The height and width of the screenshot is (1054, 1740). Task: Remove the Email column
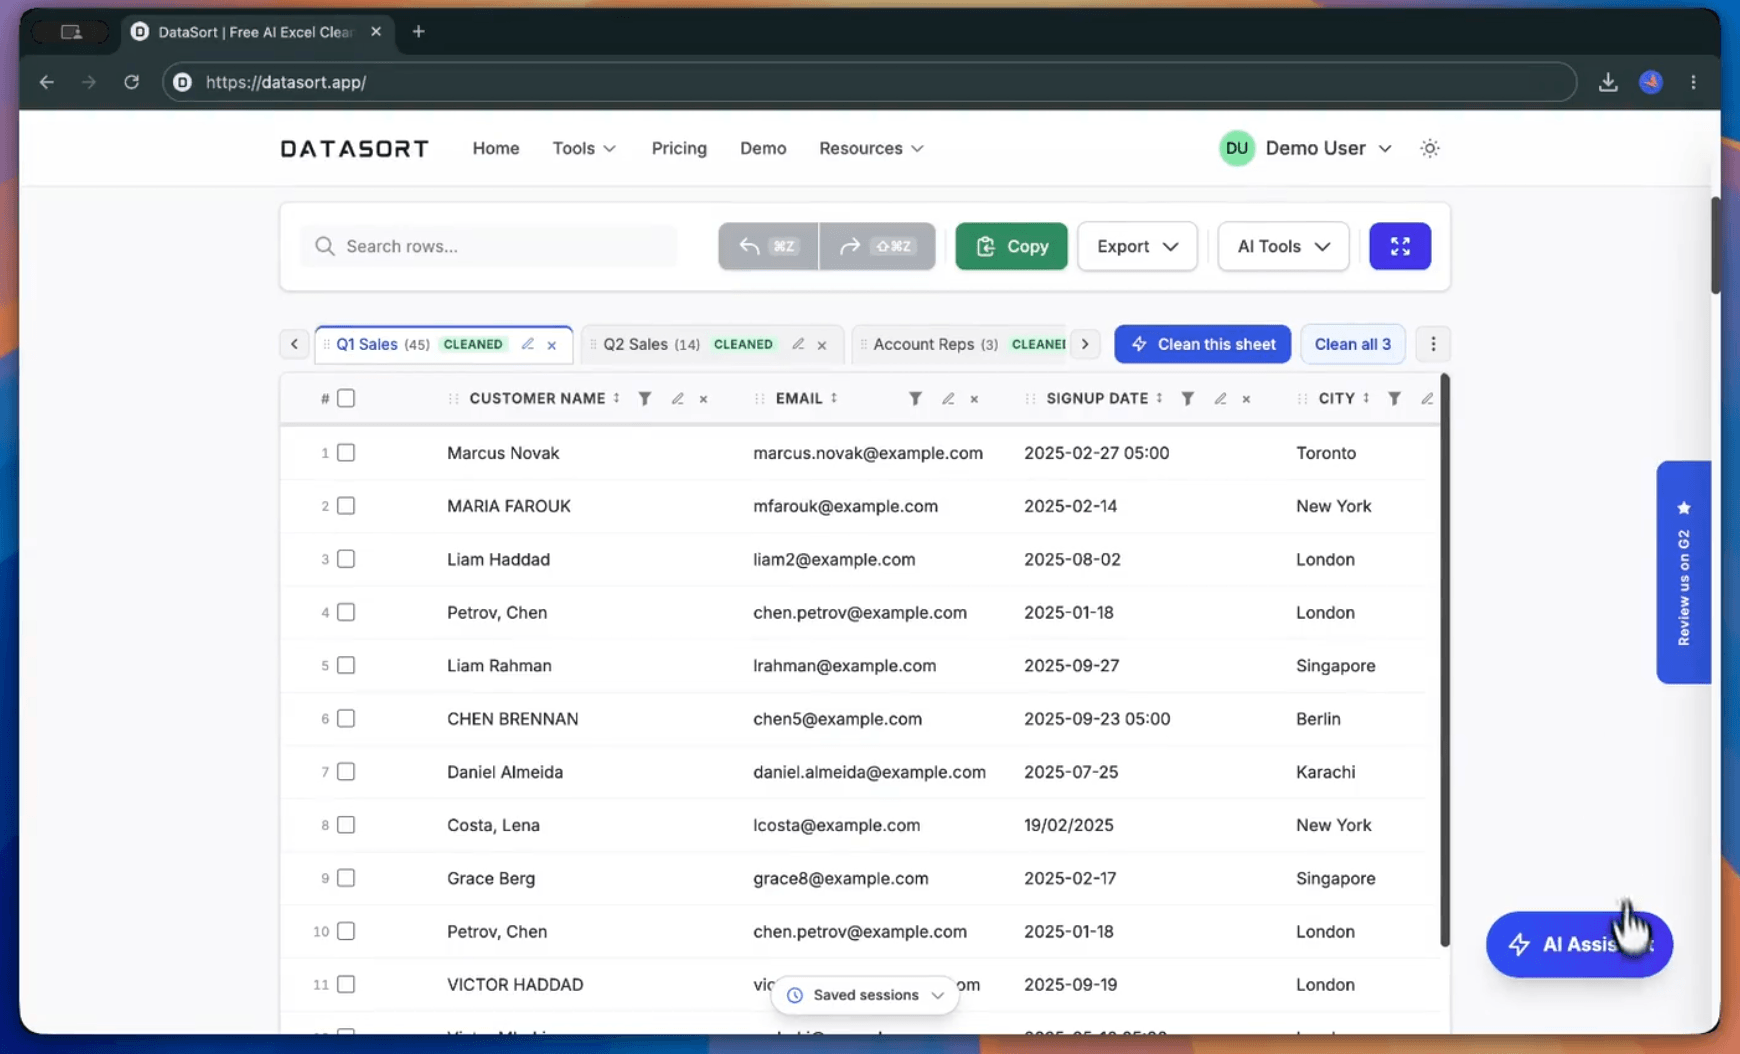coord(974,399)
